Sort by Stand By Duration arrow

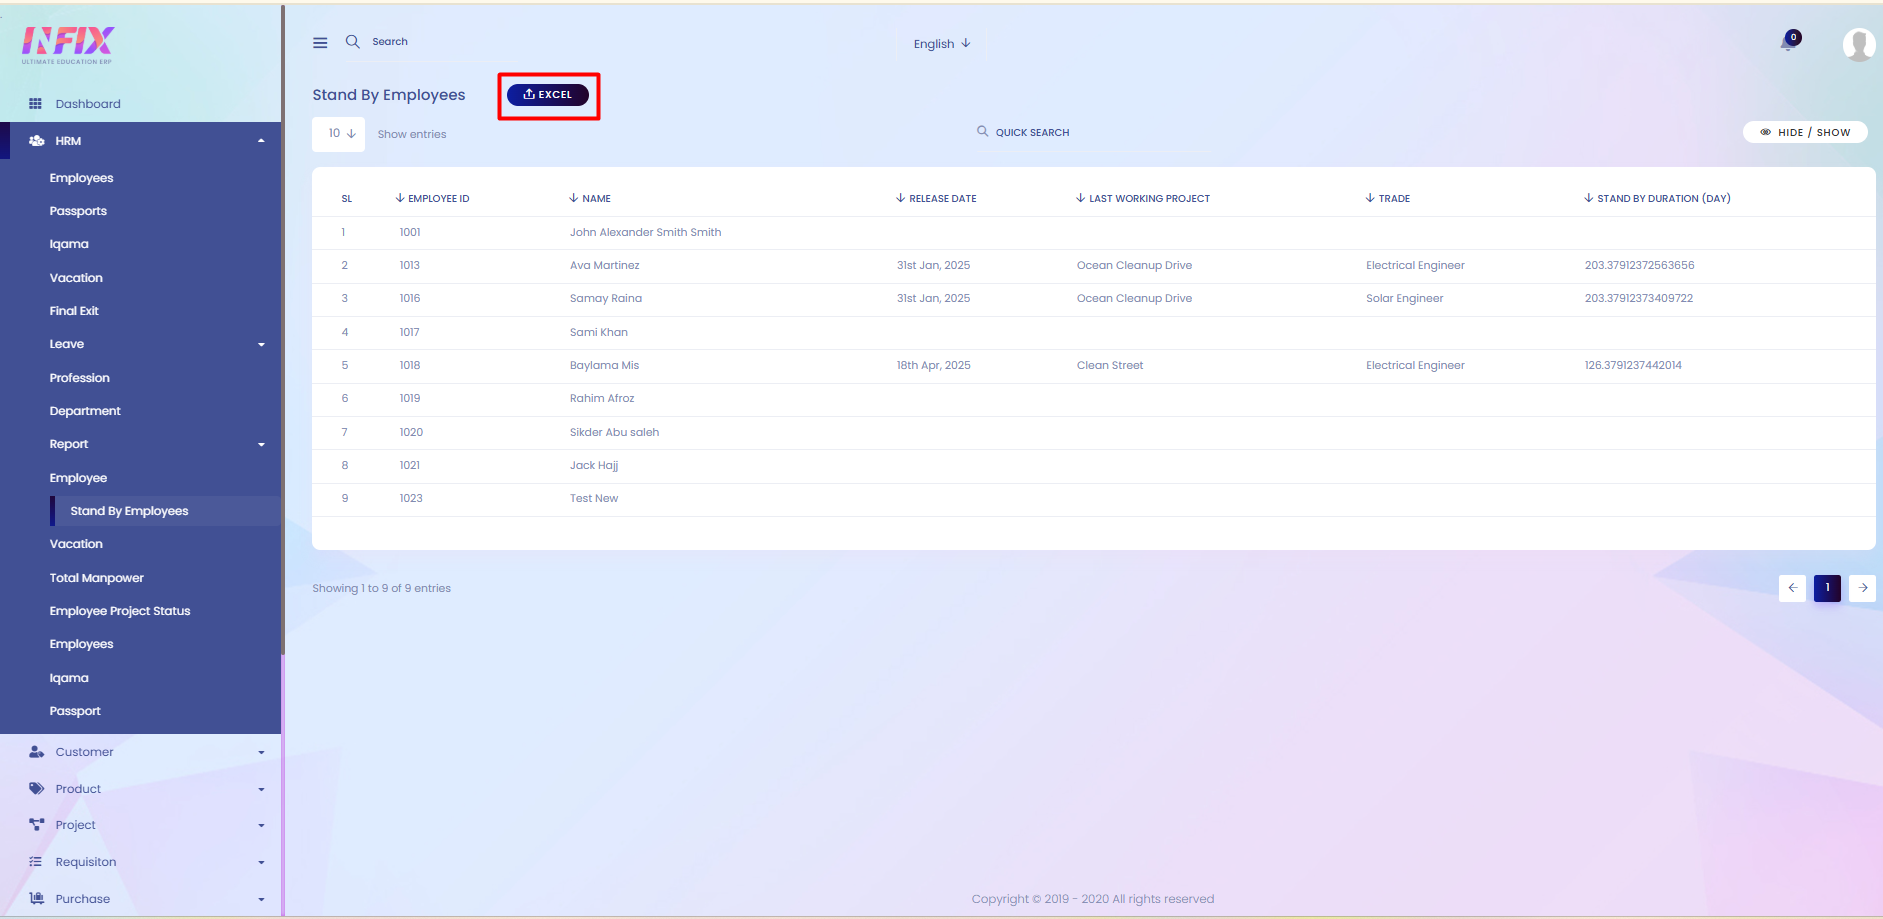pyautogui.click(x=1589, y=198)
